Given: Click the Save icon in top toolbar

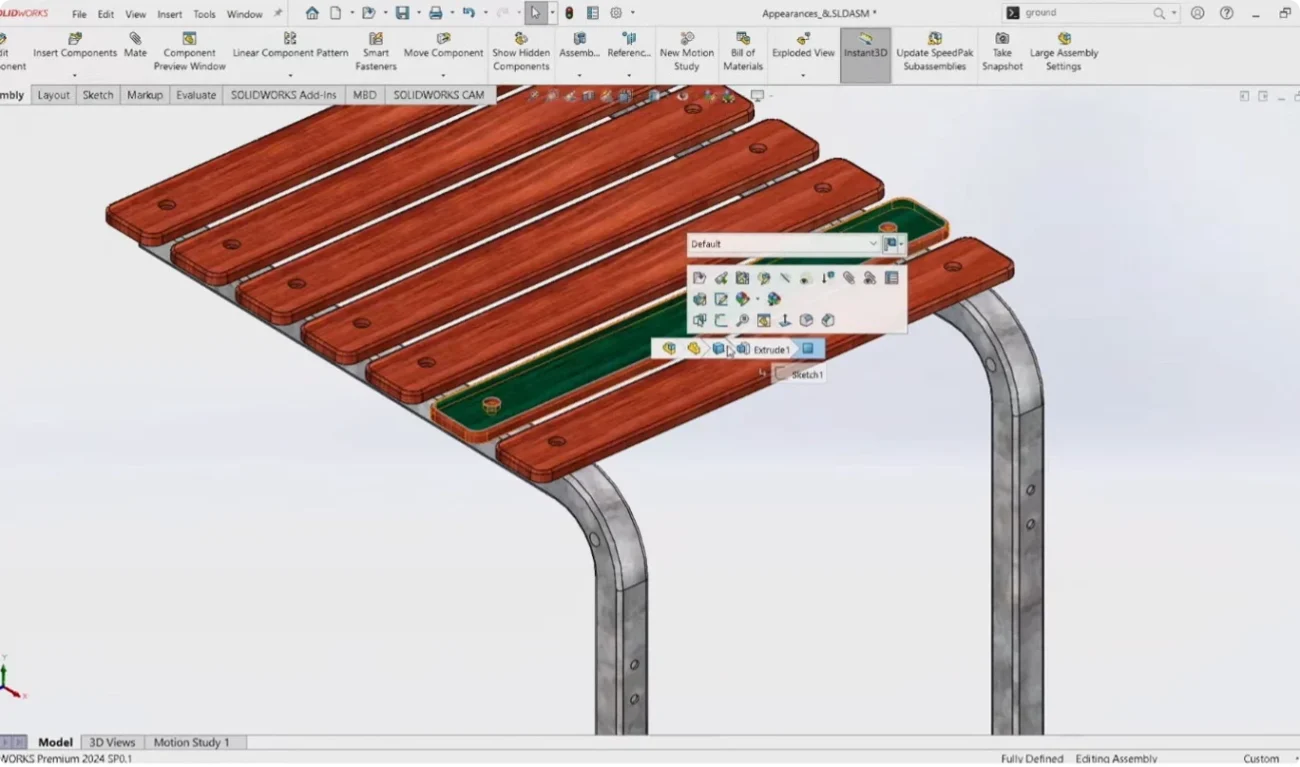Looking at the screenshot, I should 402,14.
